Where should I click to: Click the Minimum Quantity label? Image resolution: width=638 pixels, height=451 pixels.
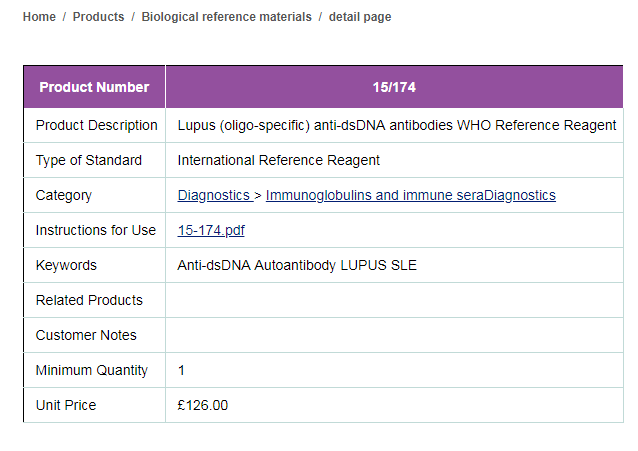pyautogui.click(x=91, y=371)
